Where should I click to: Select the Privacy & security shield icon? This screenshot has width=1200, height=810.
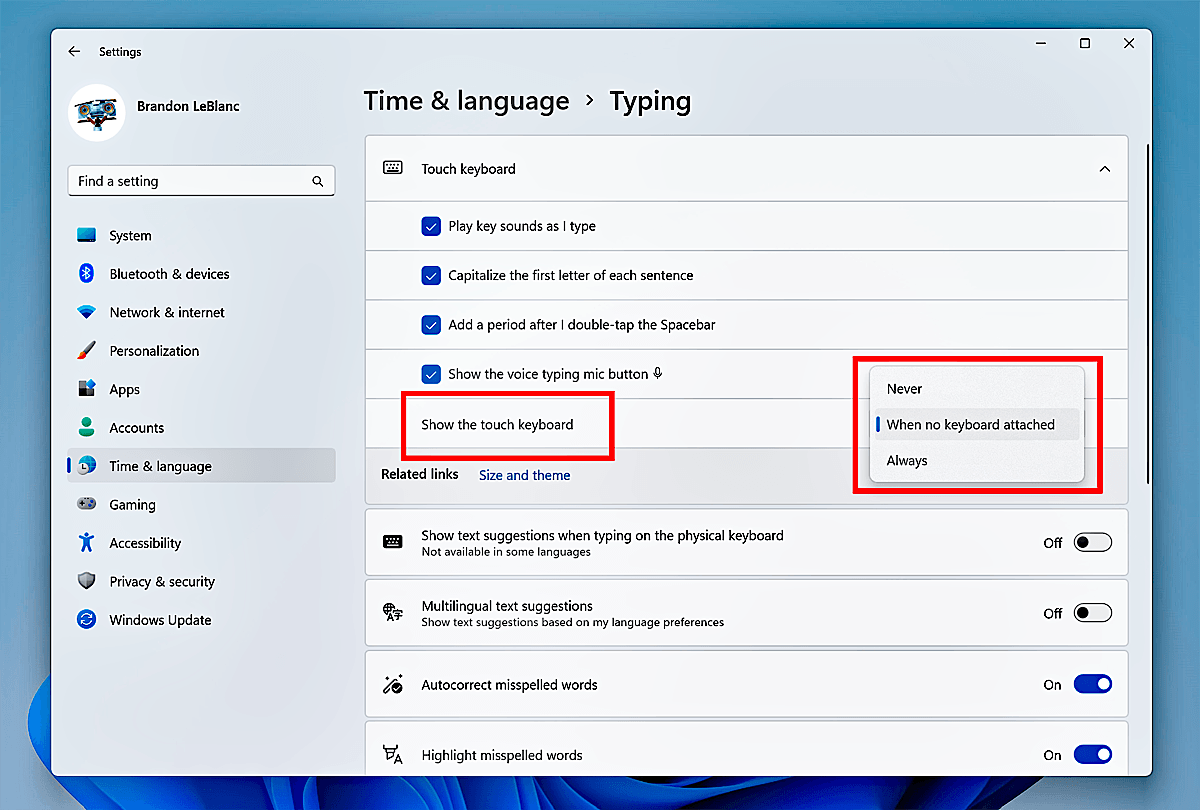[x=87, y=581]
